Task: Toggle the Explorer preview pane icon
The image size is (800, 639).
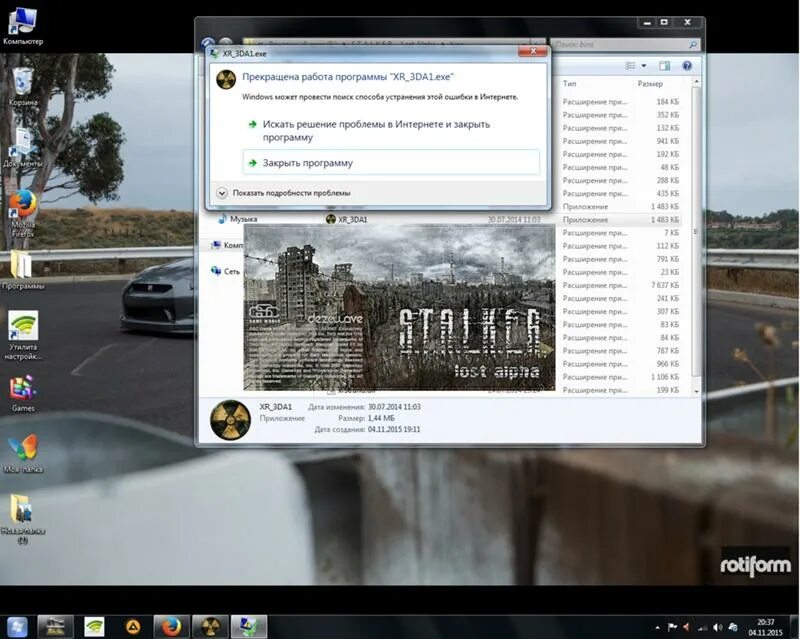Action: (x=664, y=66)
